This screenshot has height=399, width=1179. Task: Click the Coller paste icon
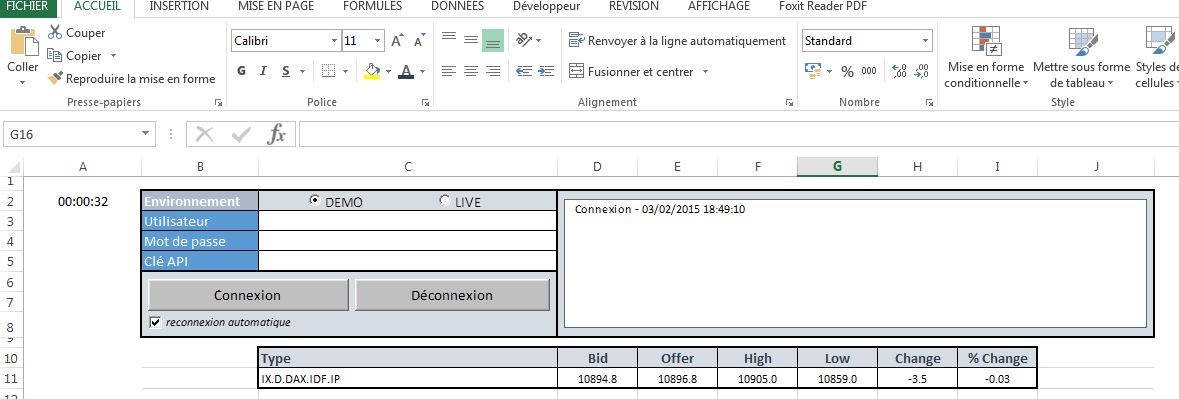(23, 41)
